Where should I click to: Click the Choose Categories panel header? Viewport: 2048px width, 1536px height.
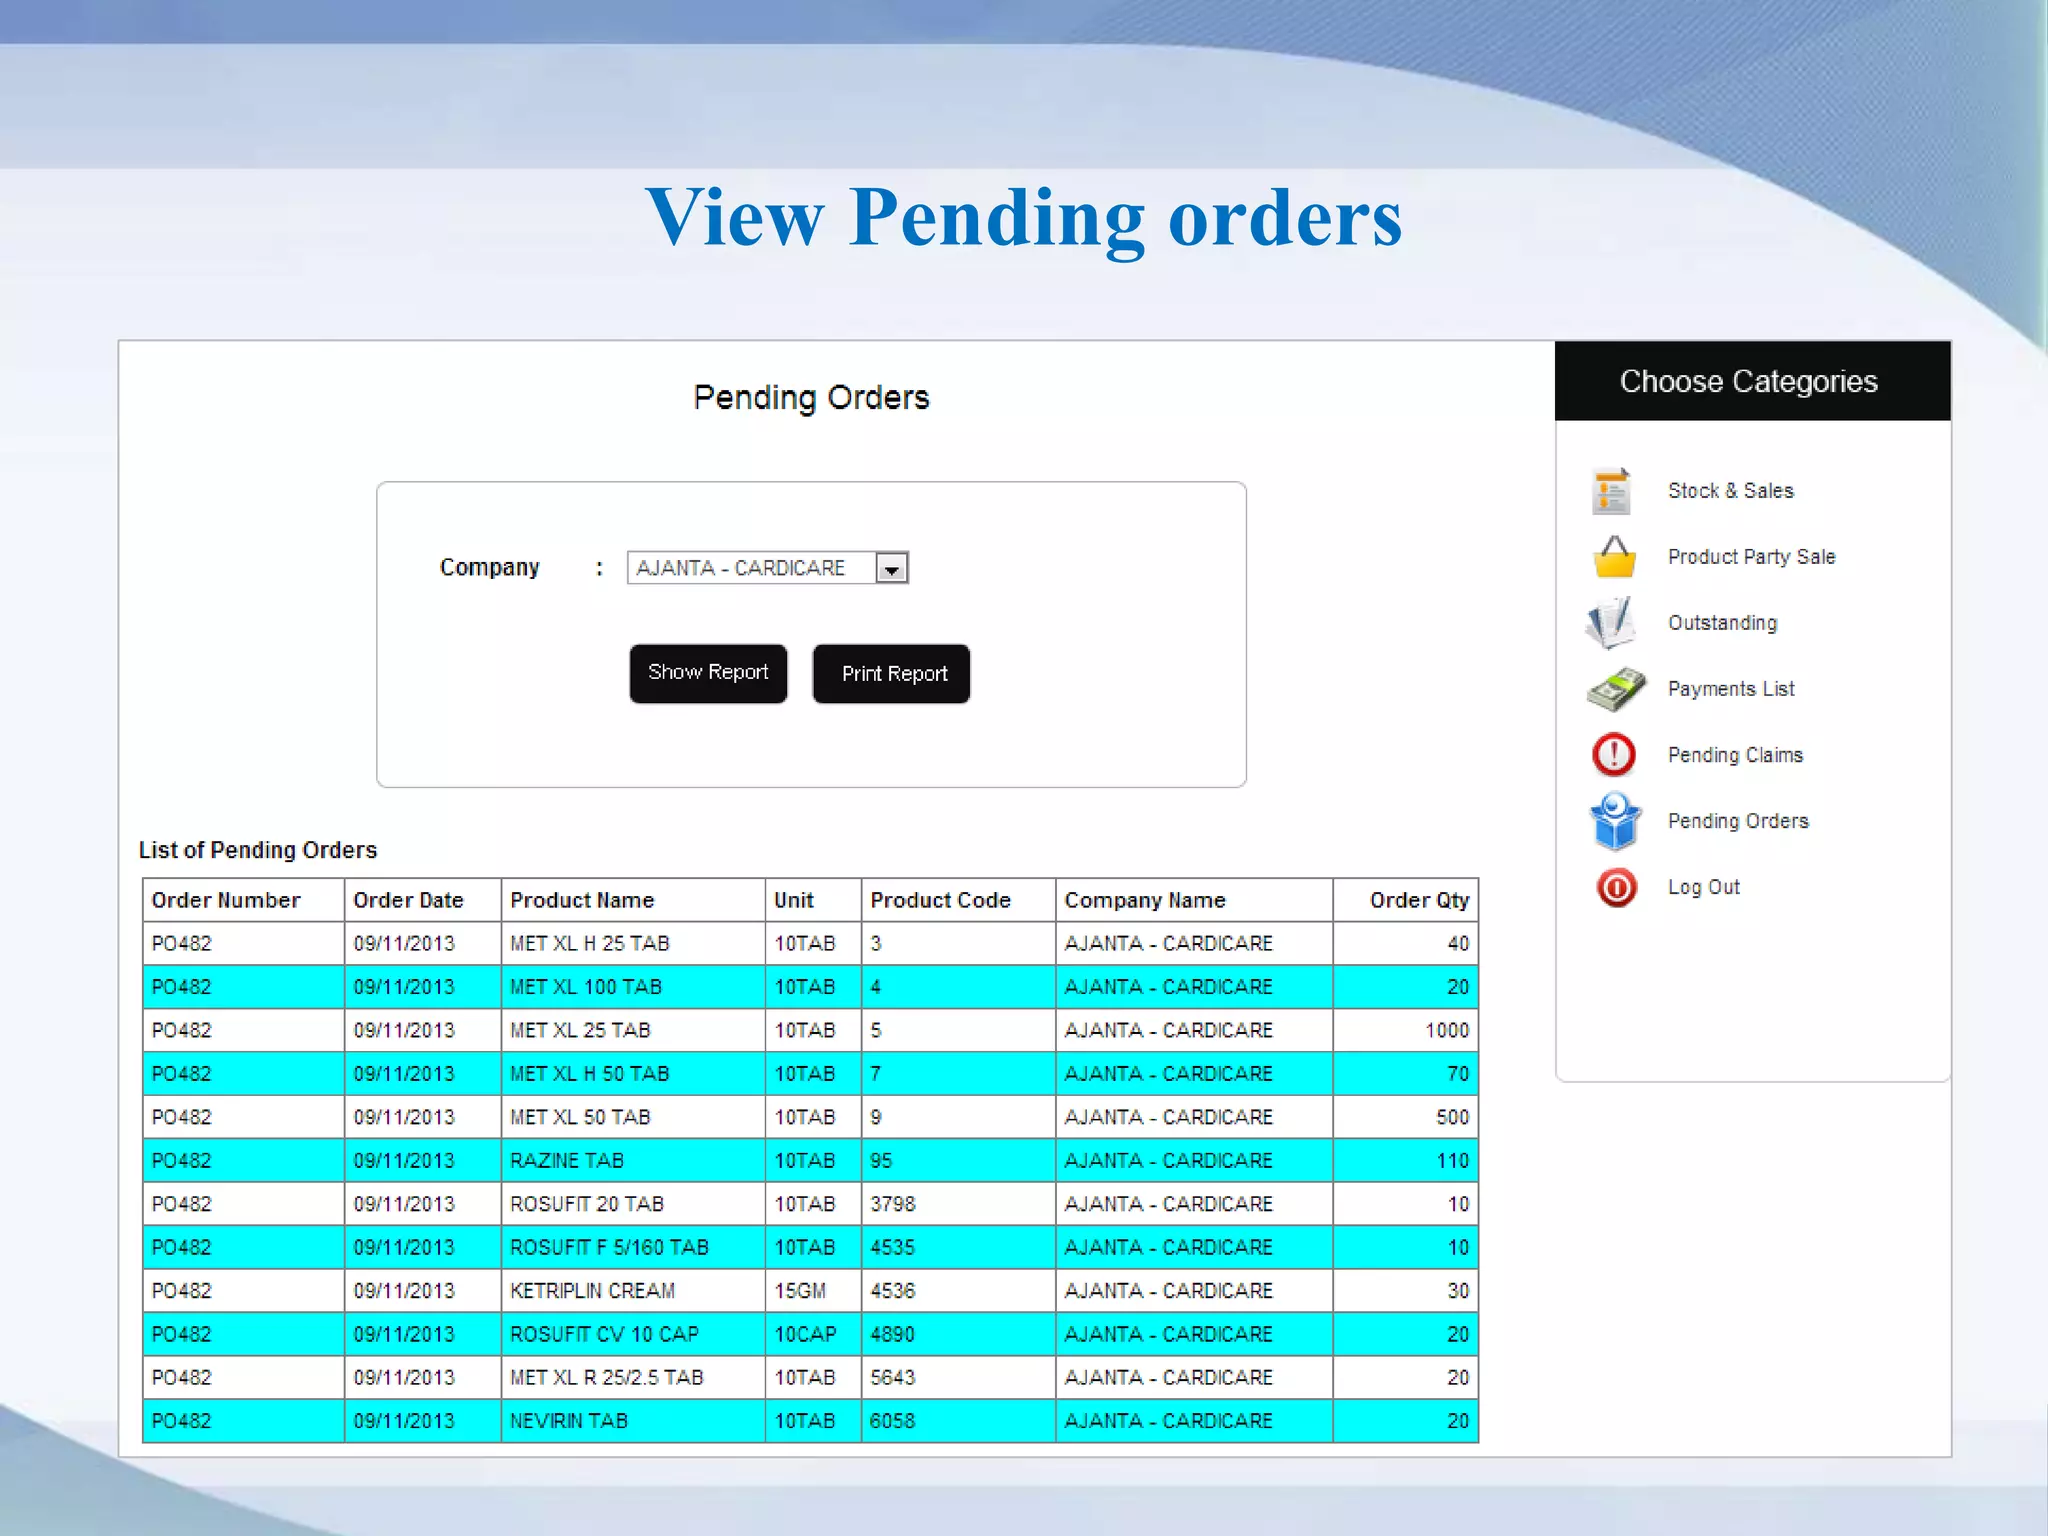click(x=1752, y=381)
